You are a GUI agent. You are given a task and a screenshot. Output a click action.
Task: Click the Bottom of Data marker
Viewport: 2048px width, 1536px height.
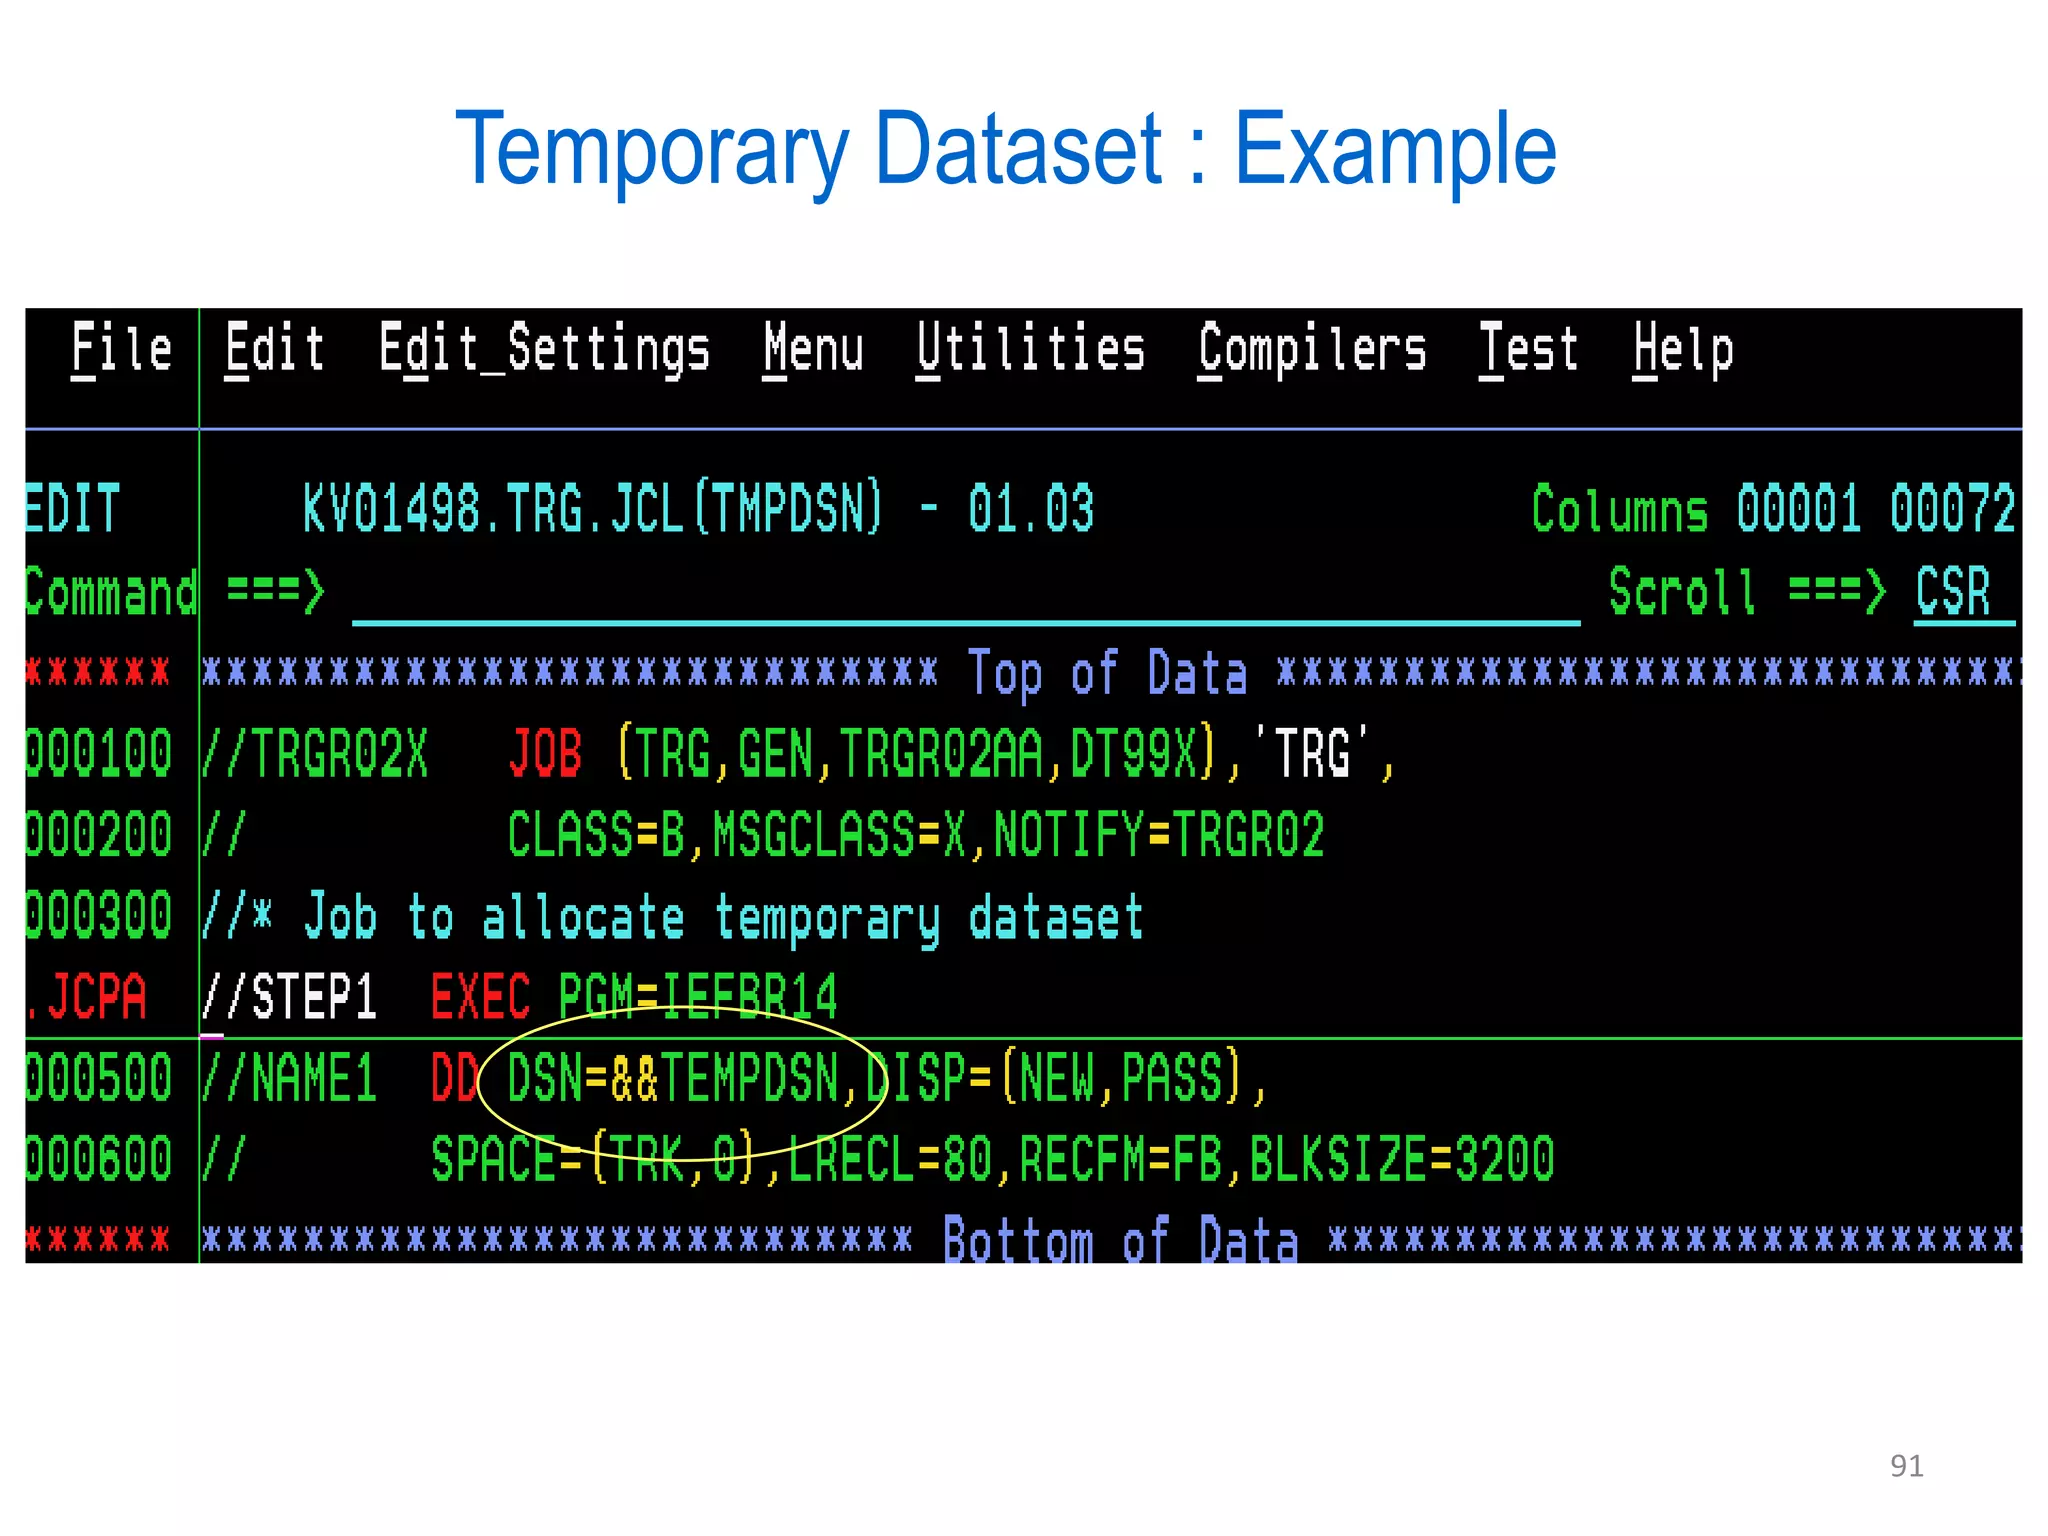[1121, 1241]
